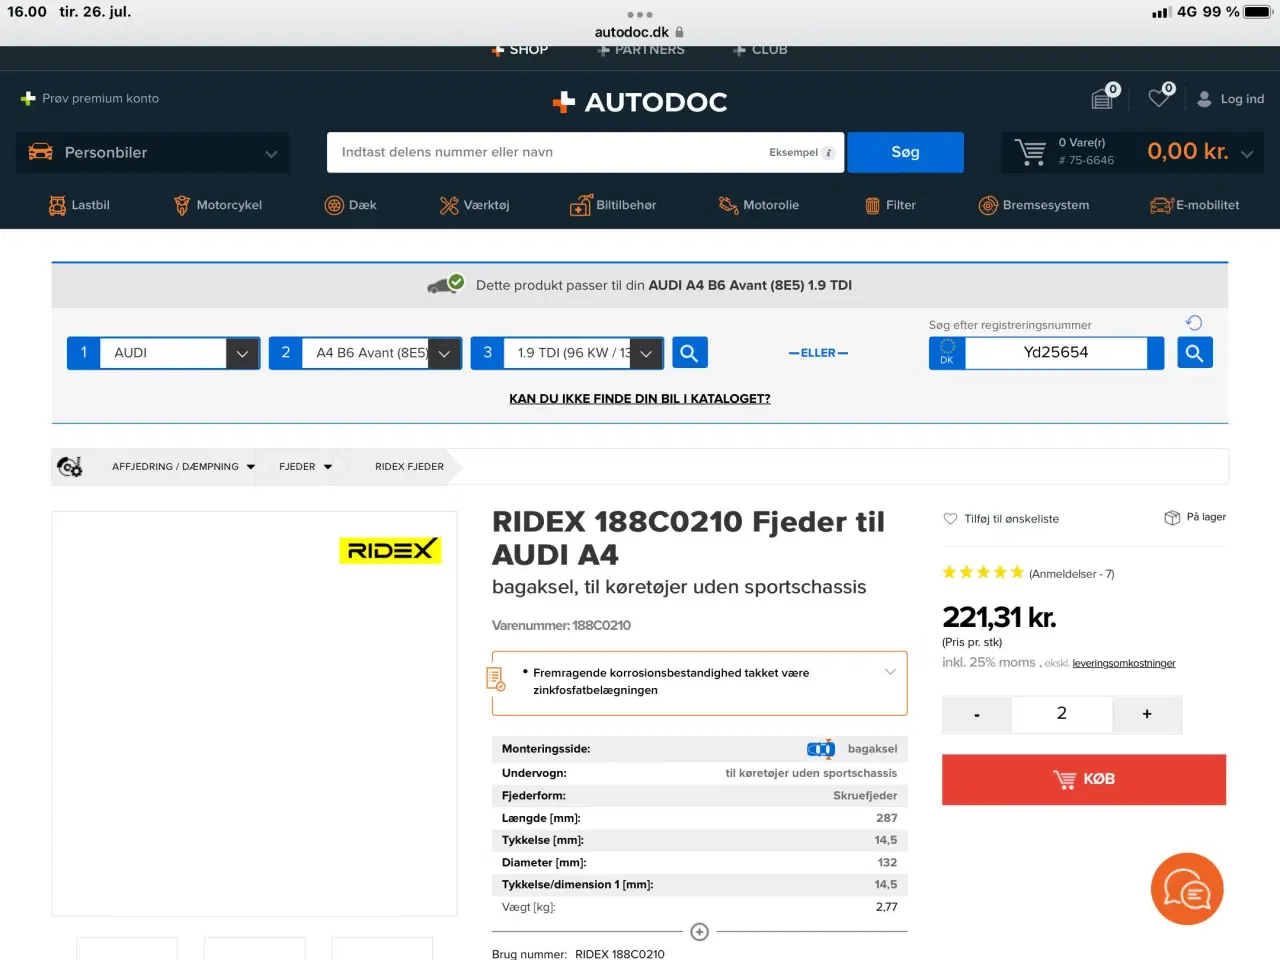Click the Fjederform Skruefjeder row
Image resolution: width=1280 pixels, height=960 pixels.
(700, 796)
